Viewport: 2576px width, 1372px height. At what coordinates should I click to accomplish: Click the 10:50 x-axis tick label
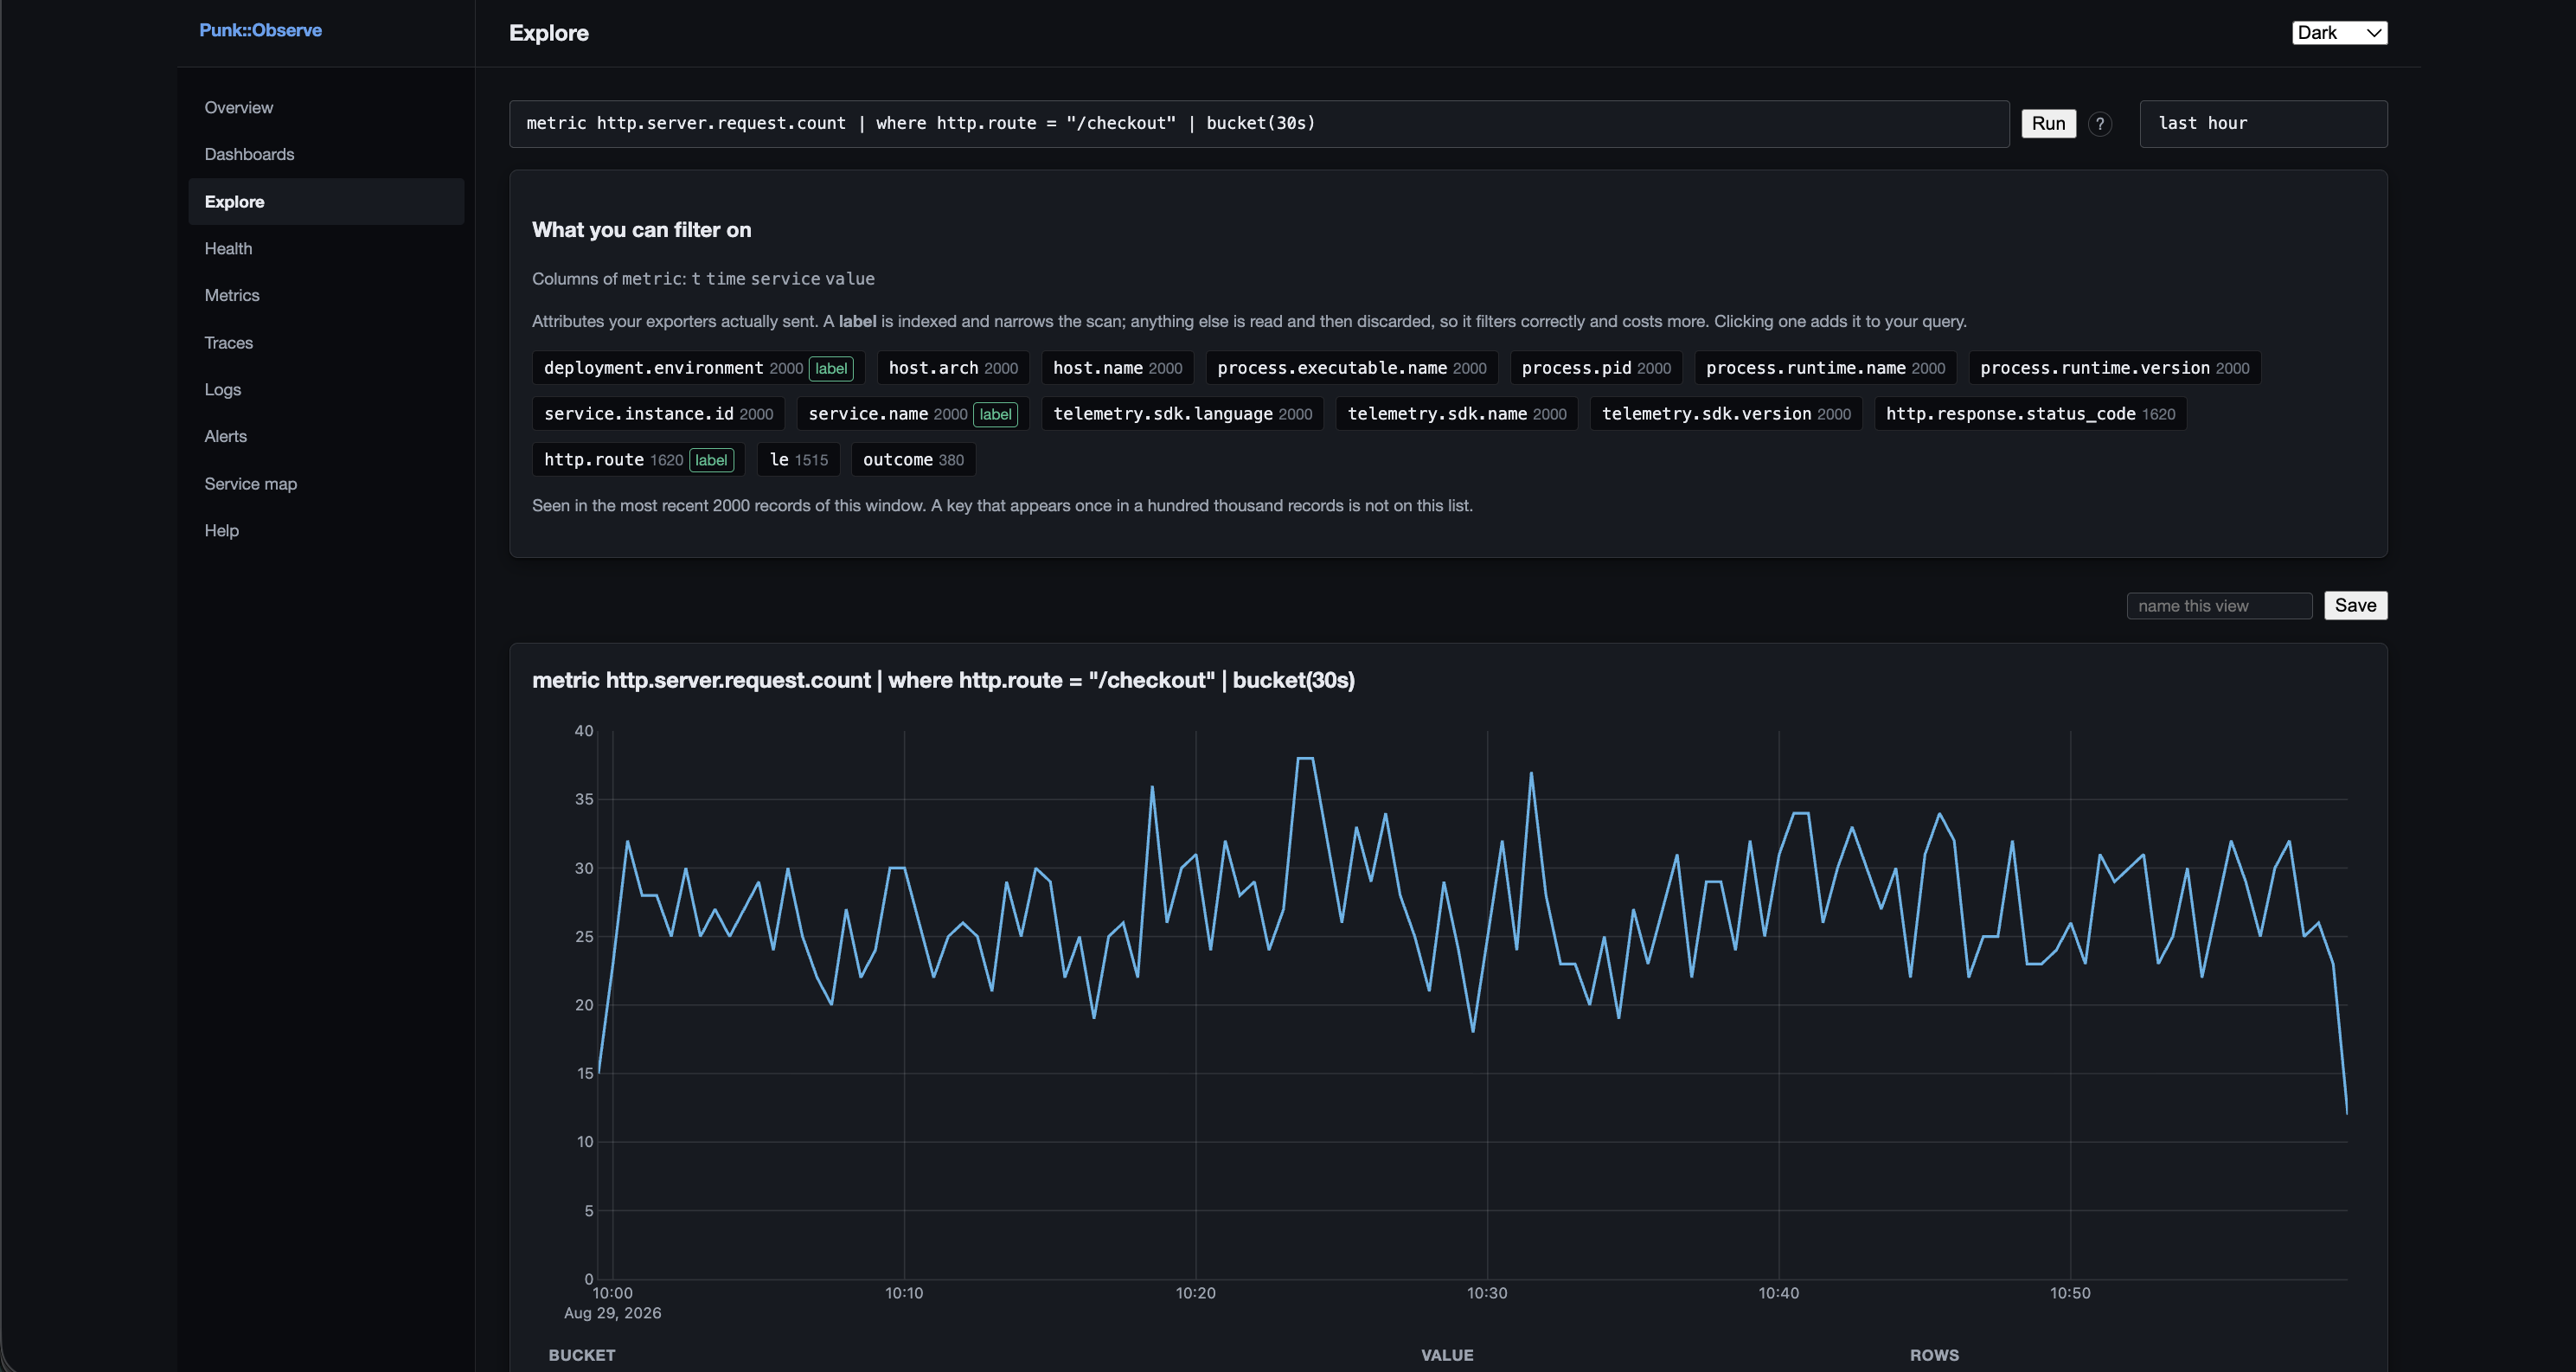pyautogui.click(x=2070, y=1293)
